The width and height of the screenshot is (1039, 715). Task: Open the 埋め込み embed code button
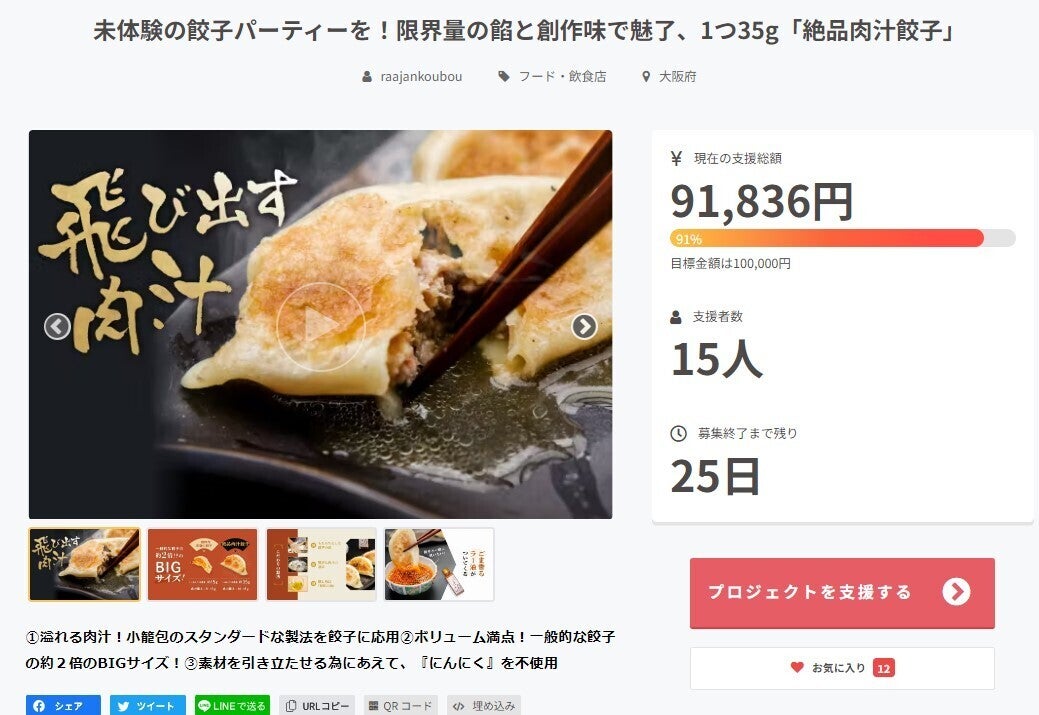(484, 706)
